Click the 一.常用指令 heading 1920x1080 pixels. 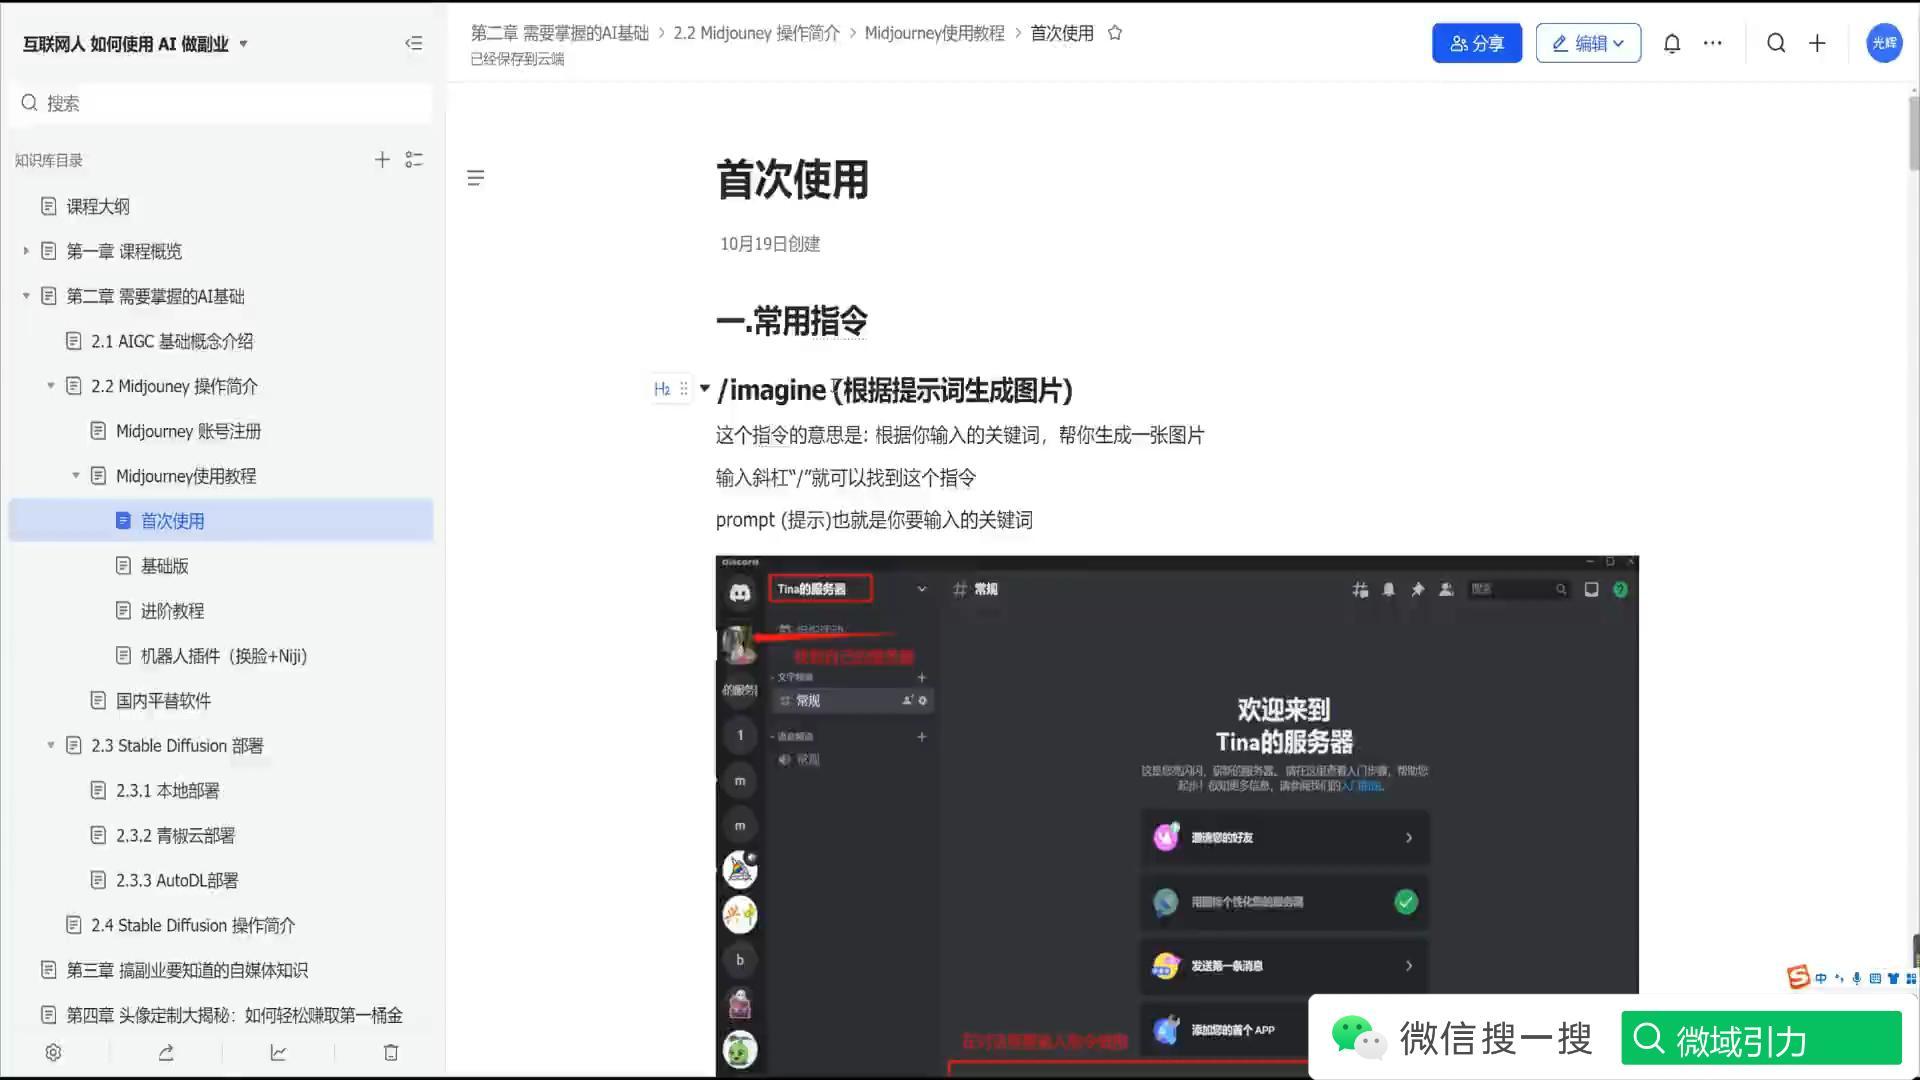click(792, 322)
